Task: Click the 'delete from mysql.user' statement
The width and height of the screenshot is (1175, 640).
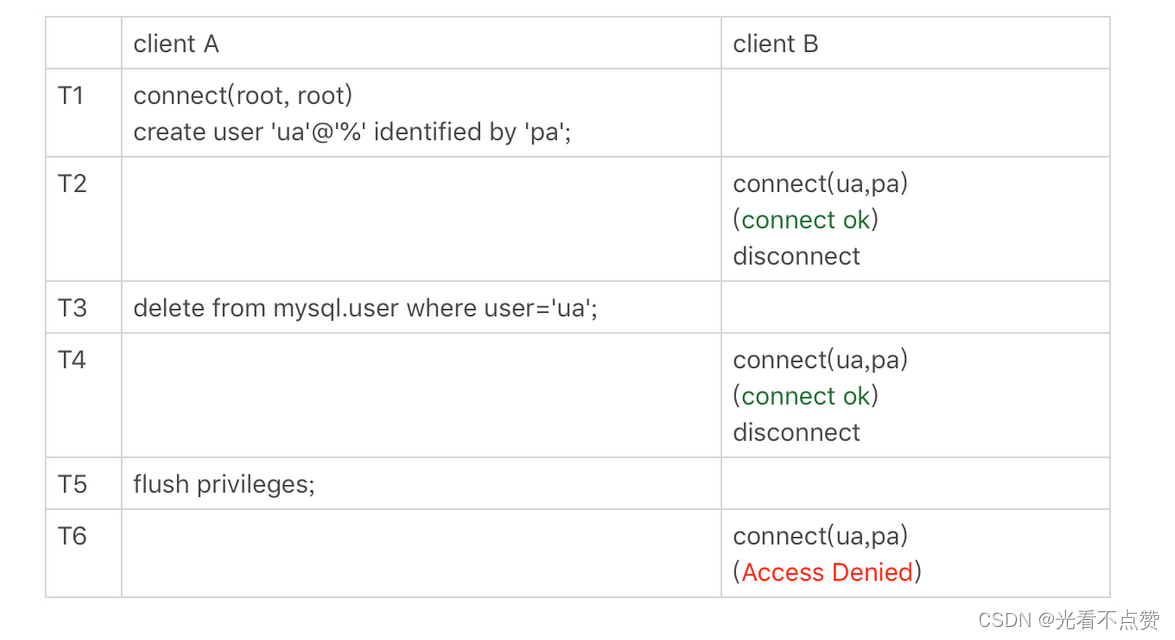Action: 366,308
